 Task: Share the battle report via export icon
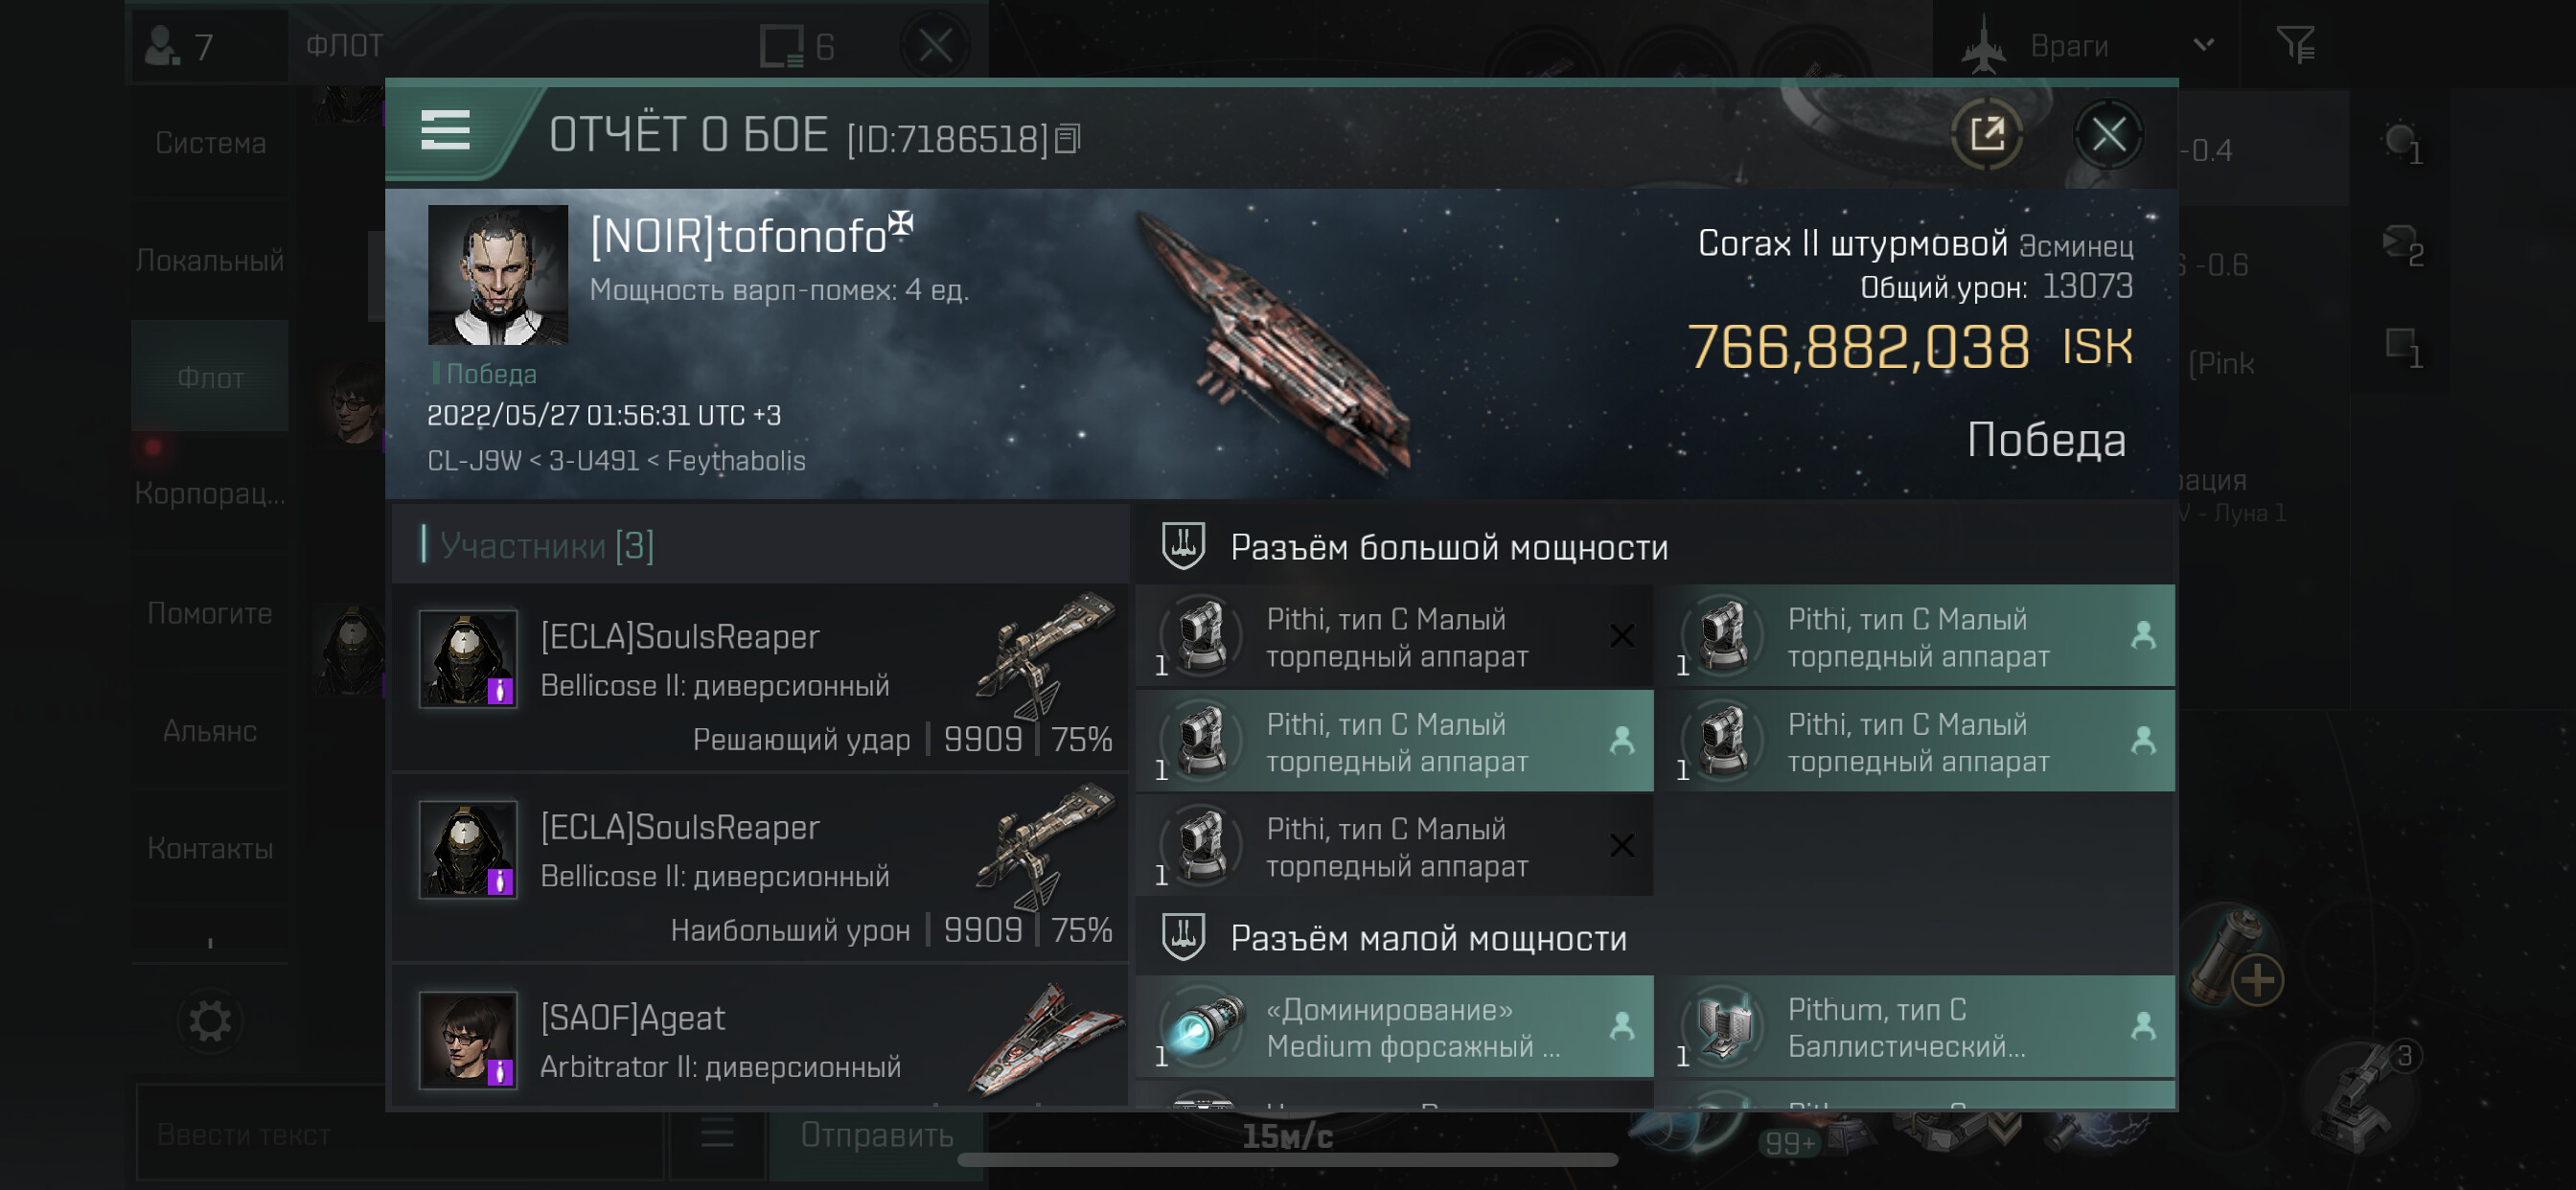(x=1986, y=133)
